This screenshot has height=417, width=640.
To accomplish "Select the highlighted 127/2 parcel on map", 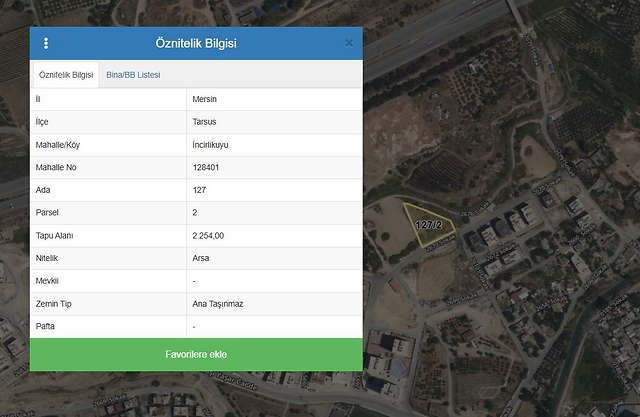I will [428, 226].
